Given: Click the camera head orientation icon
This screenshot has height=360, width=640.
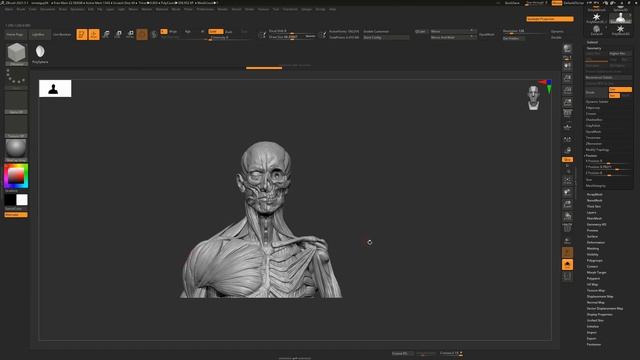Looking at the screenshot, I should point(533,98).
